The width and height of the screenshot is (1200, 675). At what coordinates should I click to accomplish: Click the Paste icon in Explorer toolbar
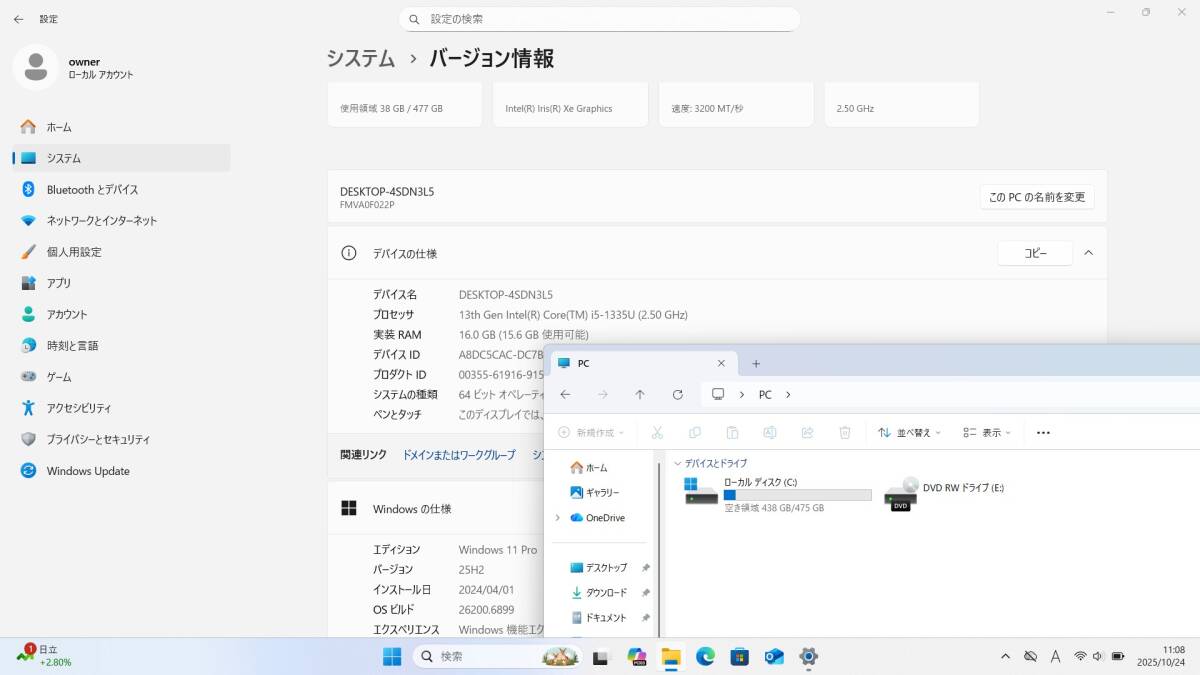(x=733, y=431)
